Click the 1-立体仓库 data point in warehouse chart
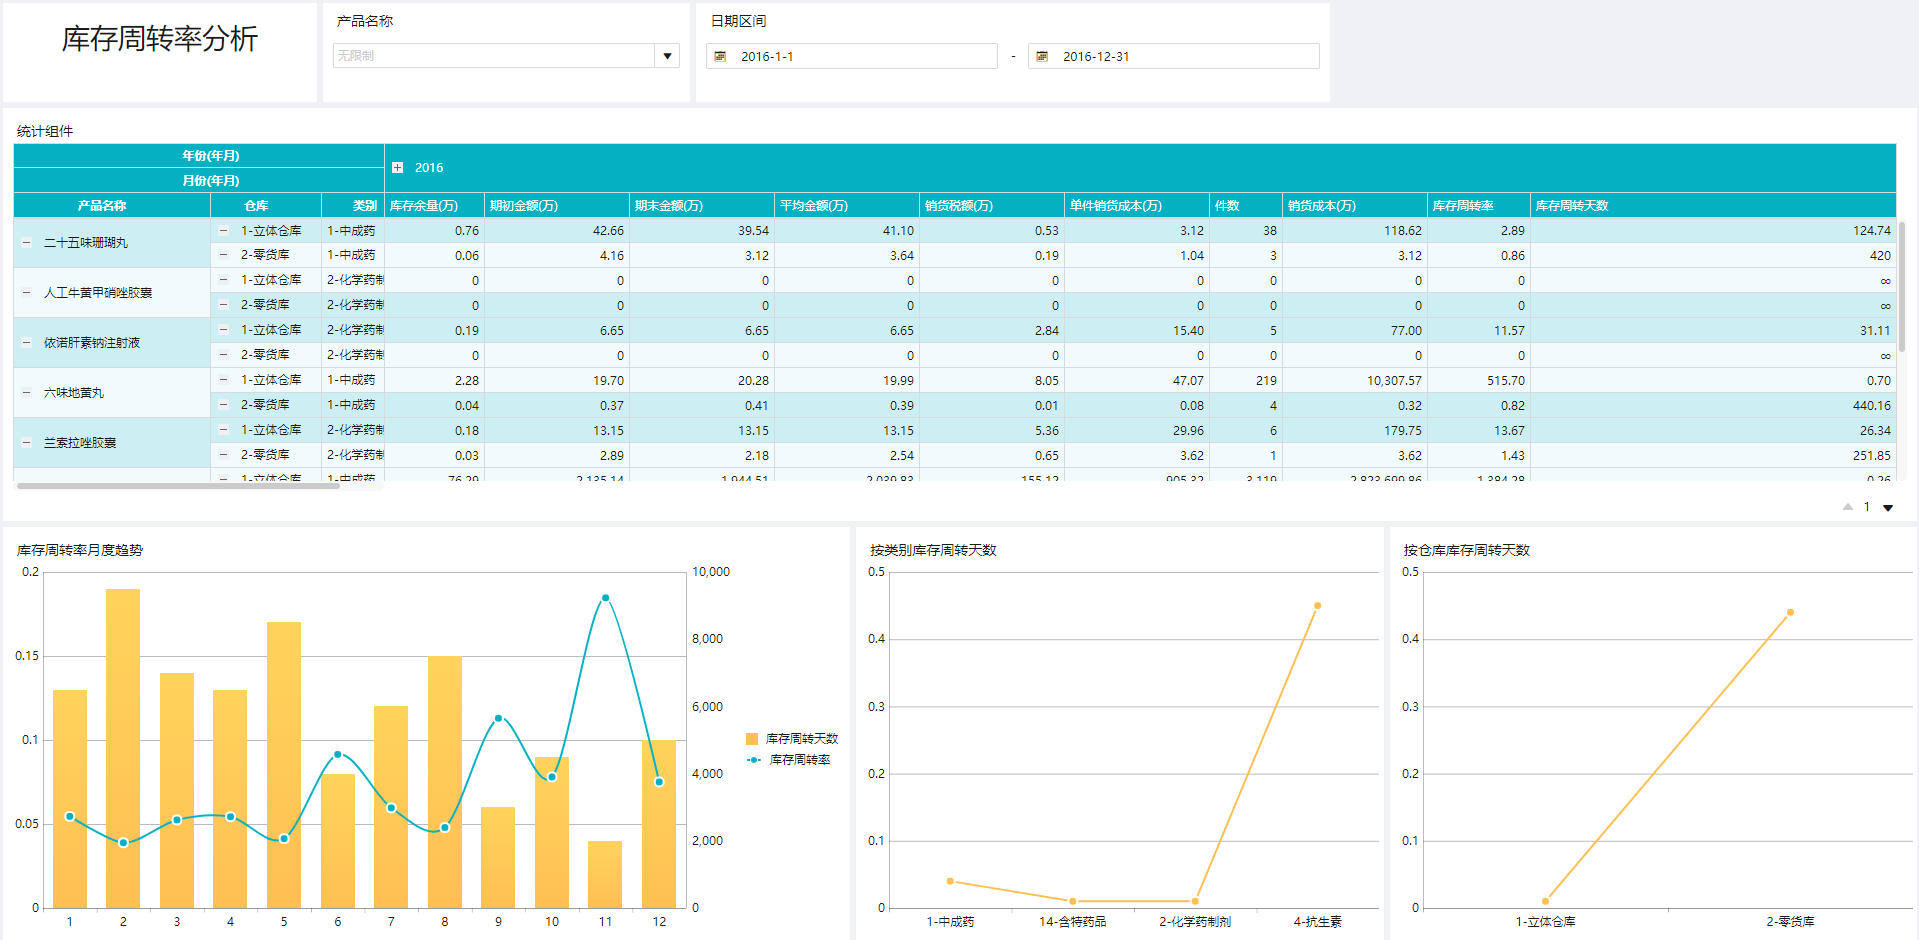This screenshot has height=940, width=1919. [1545, 901]
